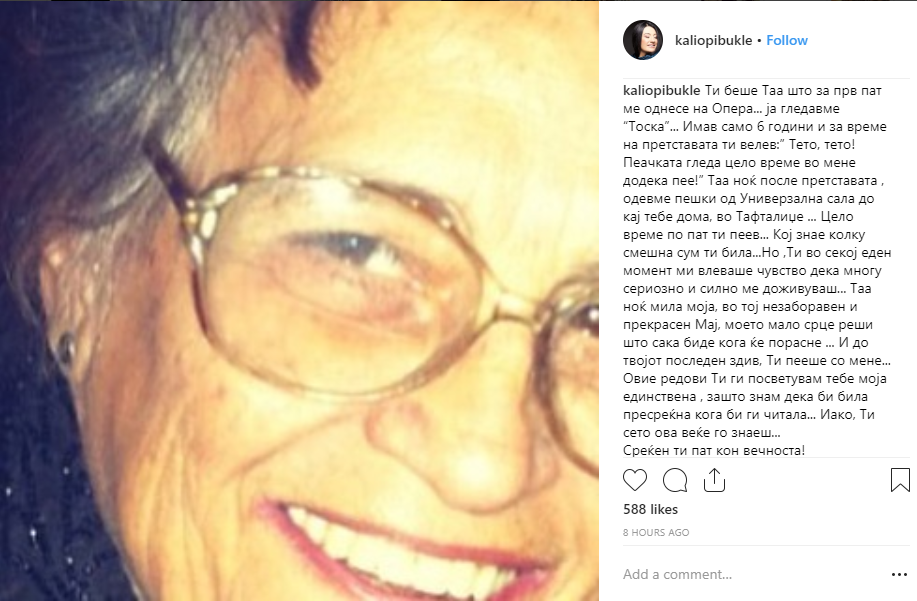Click the posted photo of smiling woman
The width and height of the screenshot is (917, 601).
click(x=299, y=300)
